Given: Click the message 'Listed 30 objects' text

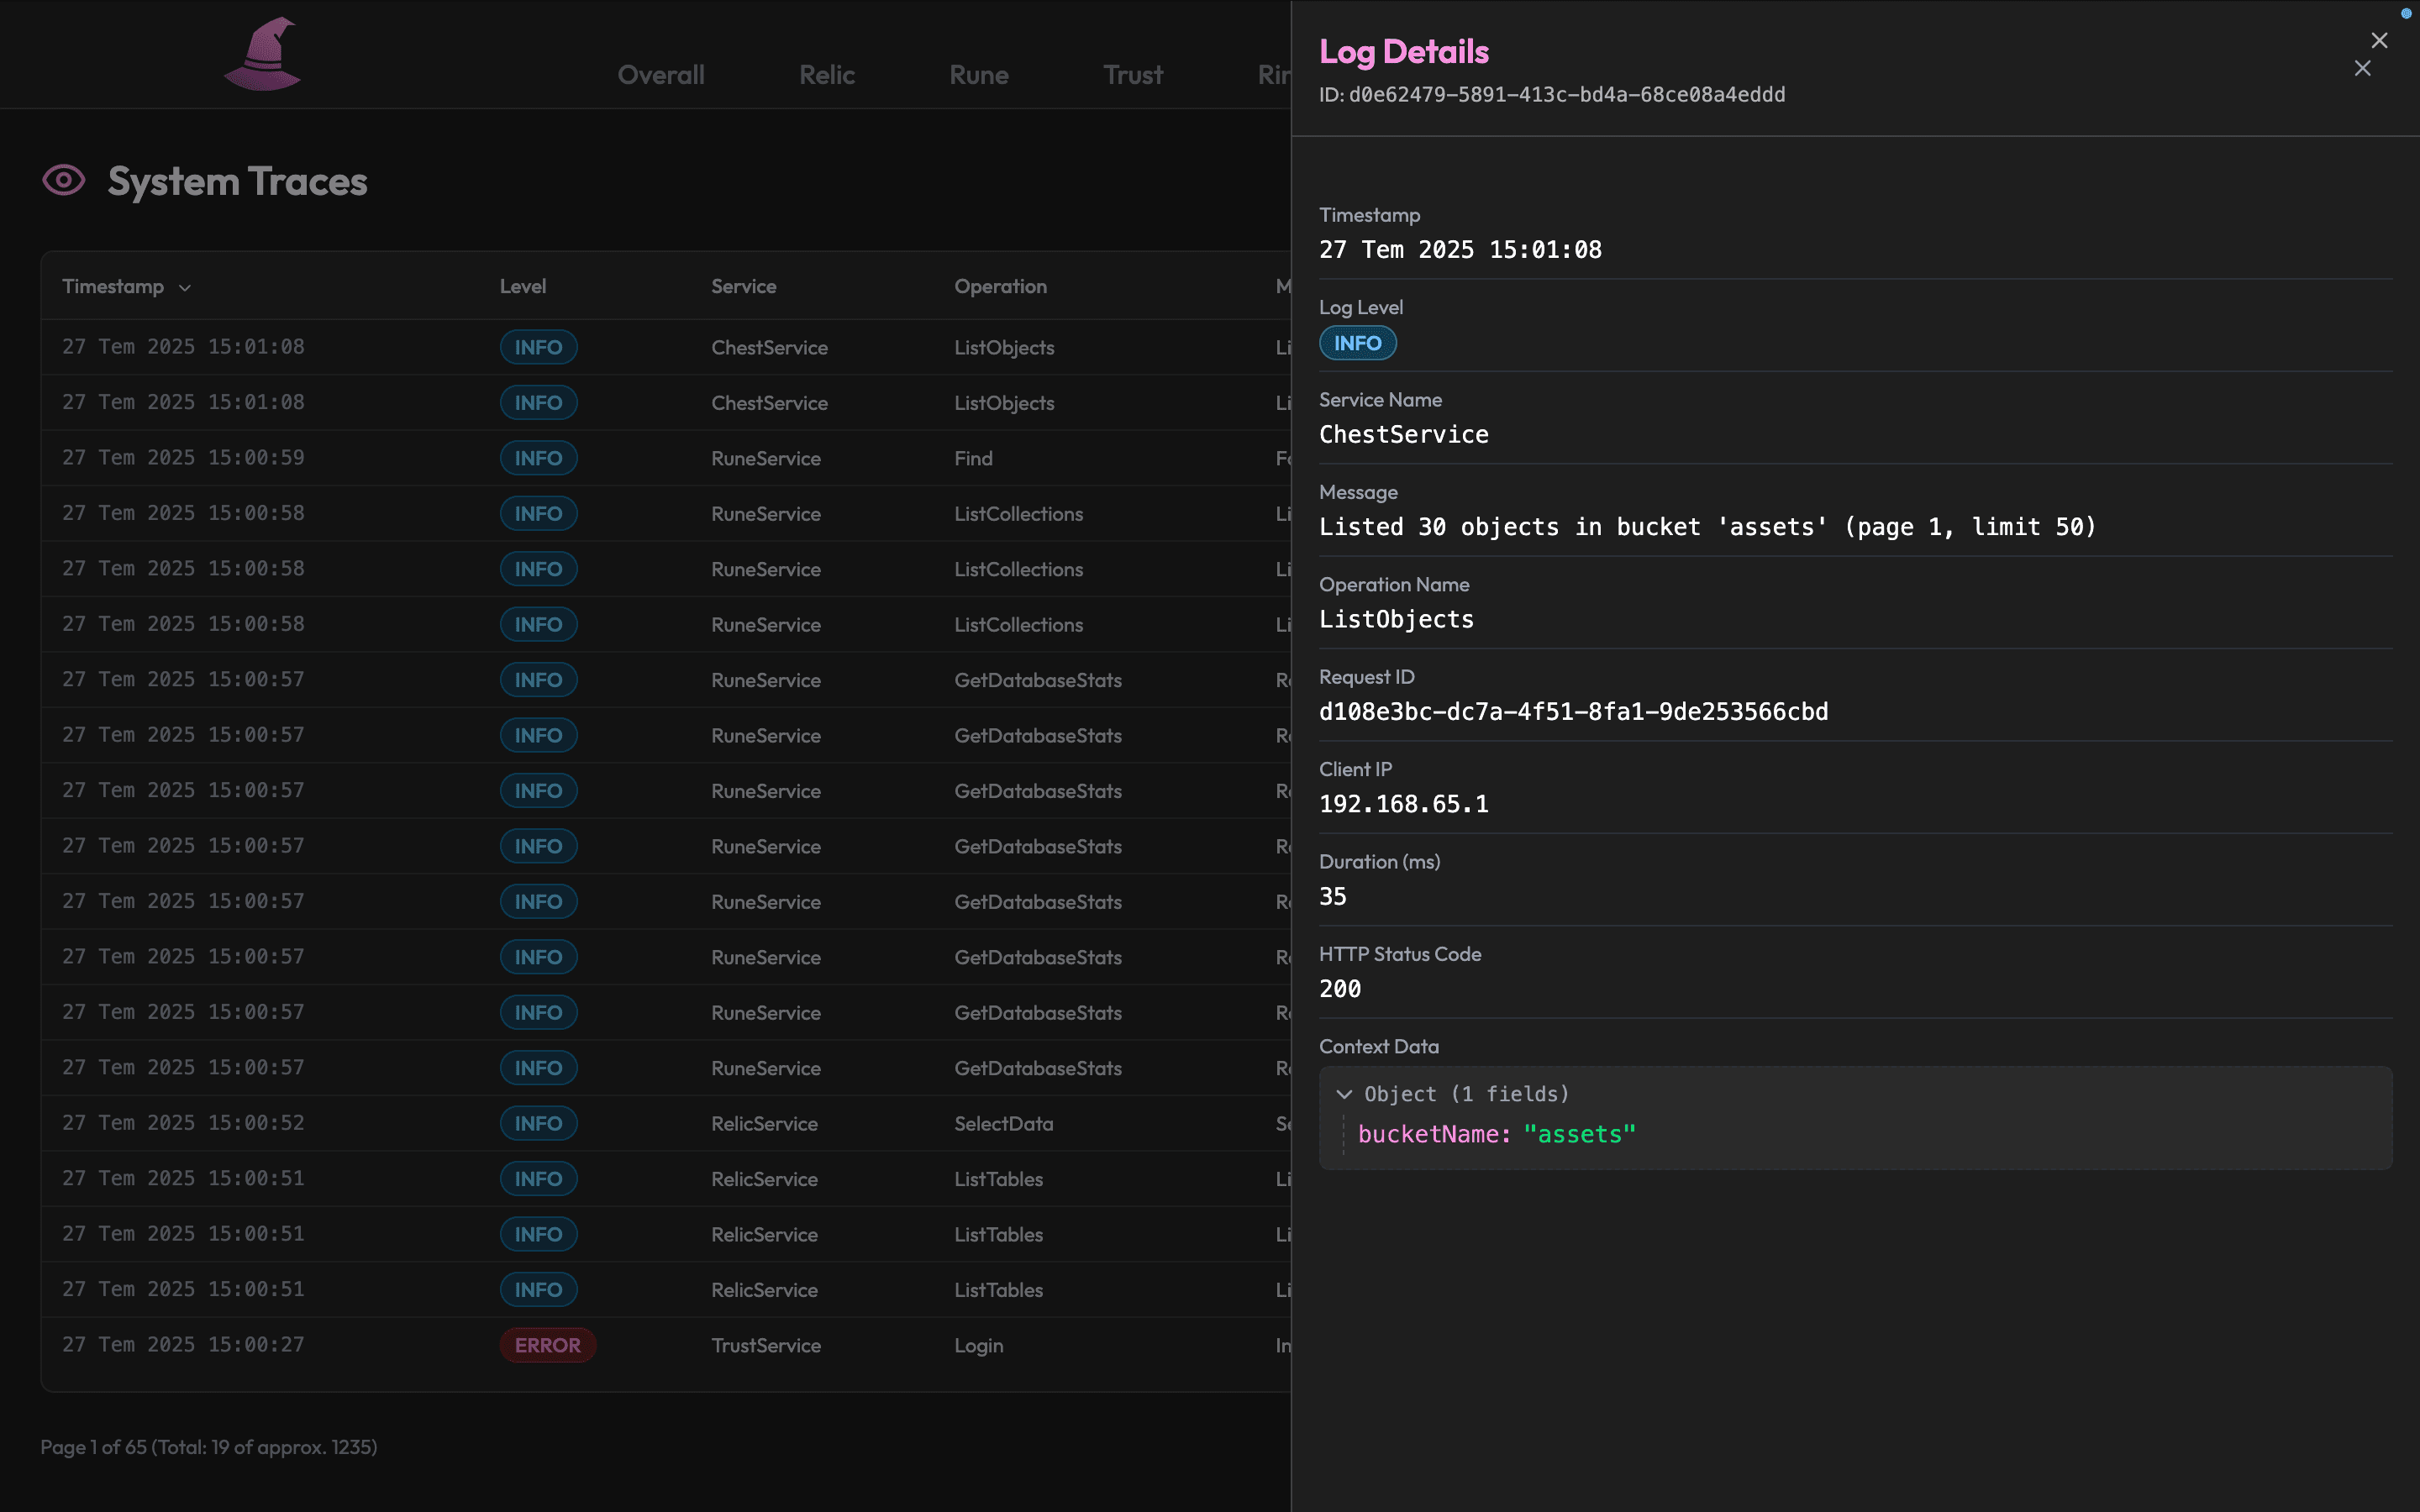Looking at the screenshot, I should click(x=1707, y=527).
